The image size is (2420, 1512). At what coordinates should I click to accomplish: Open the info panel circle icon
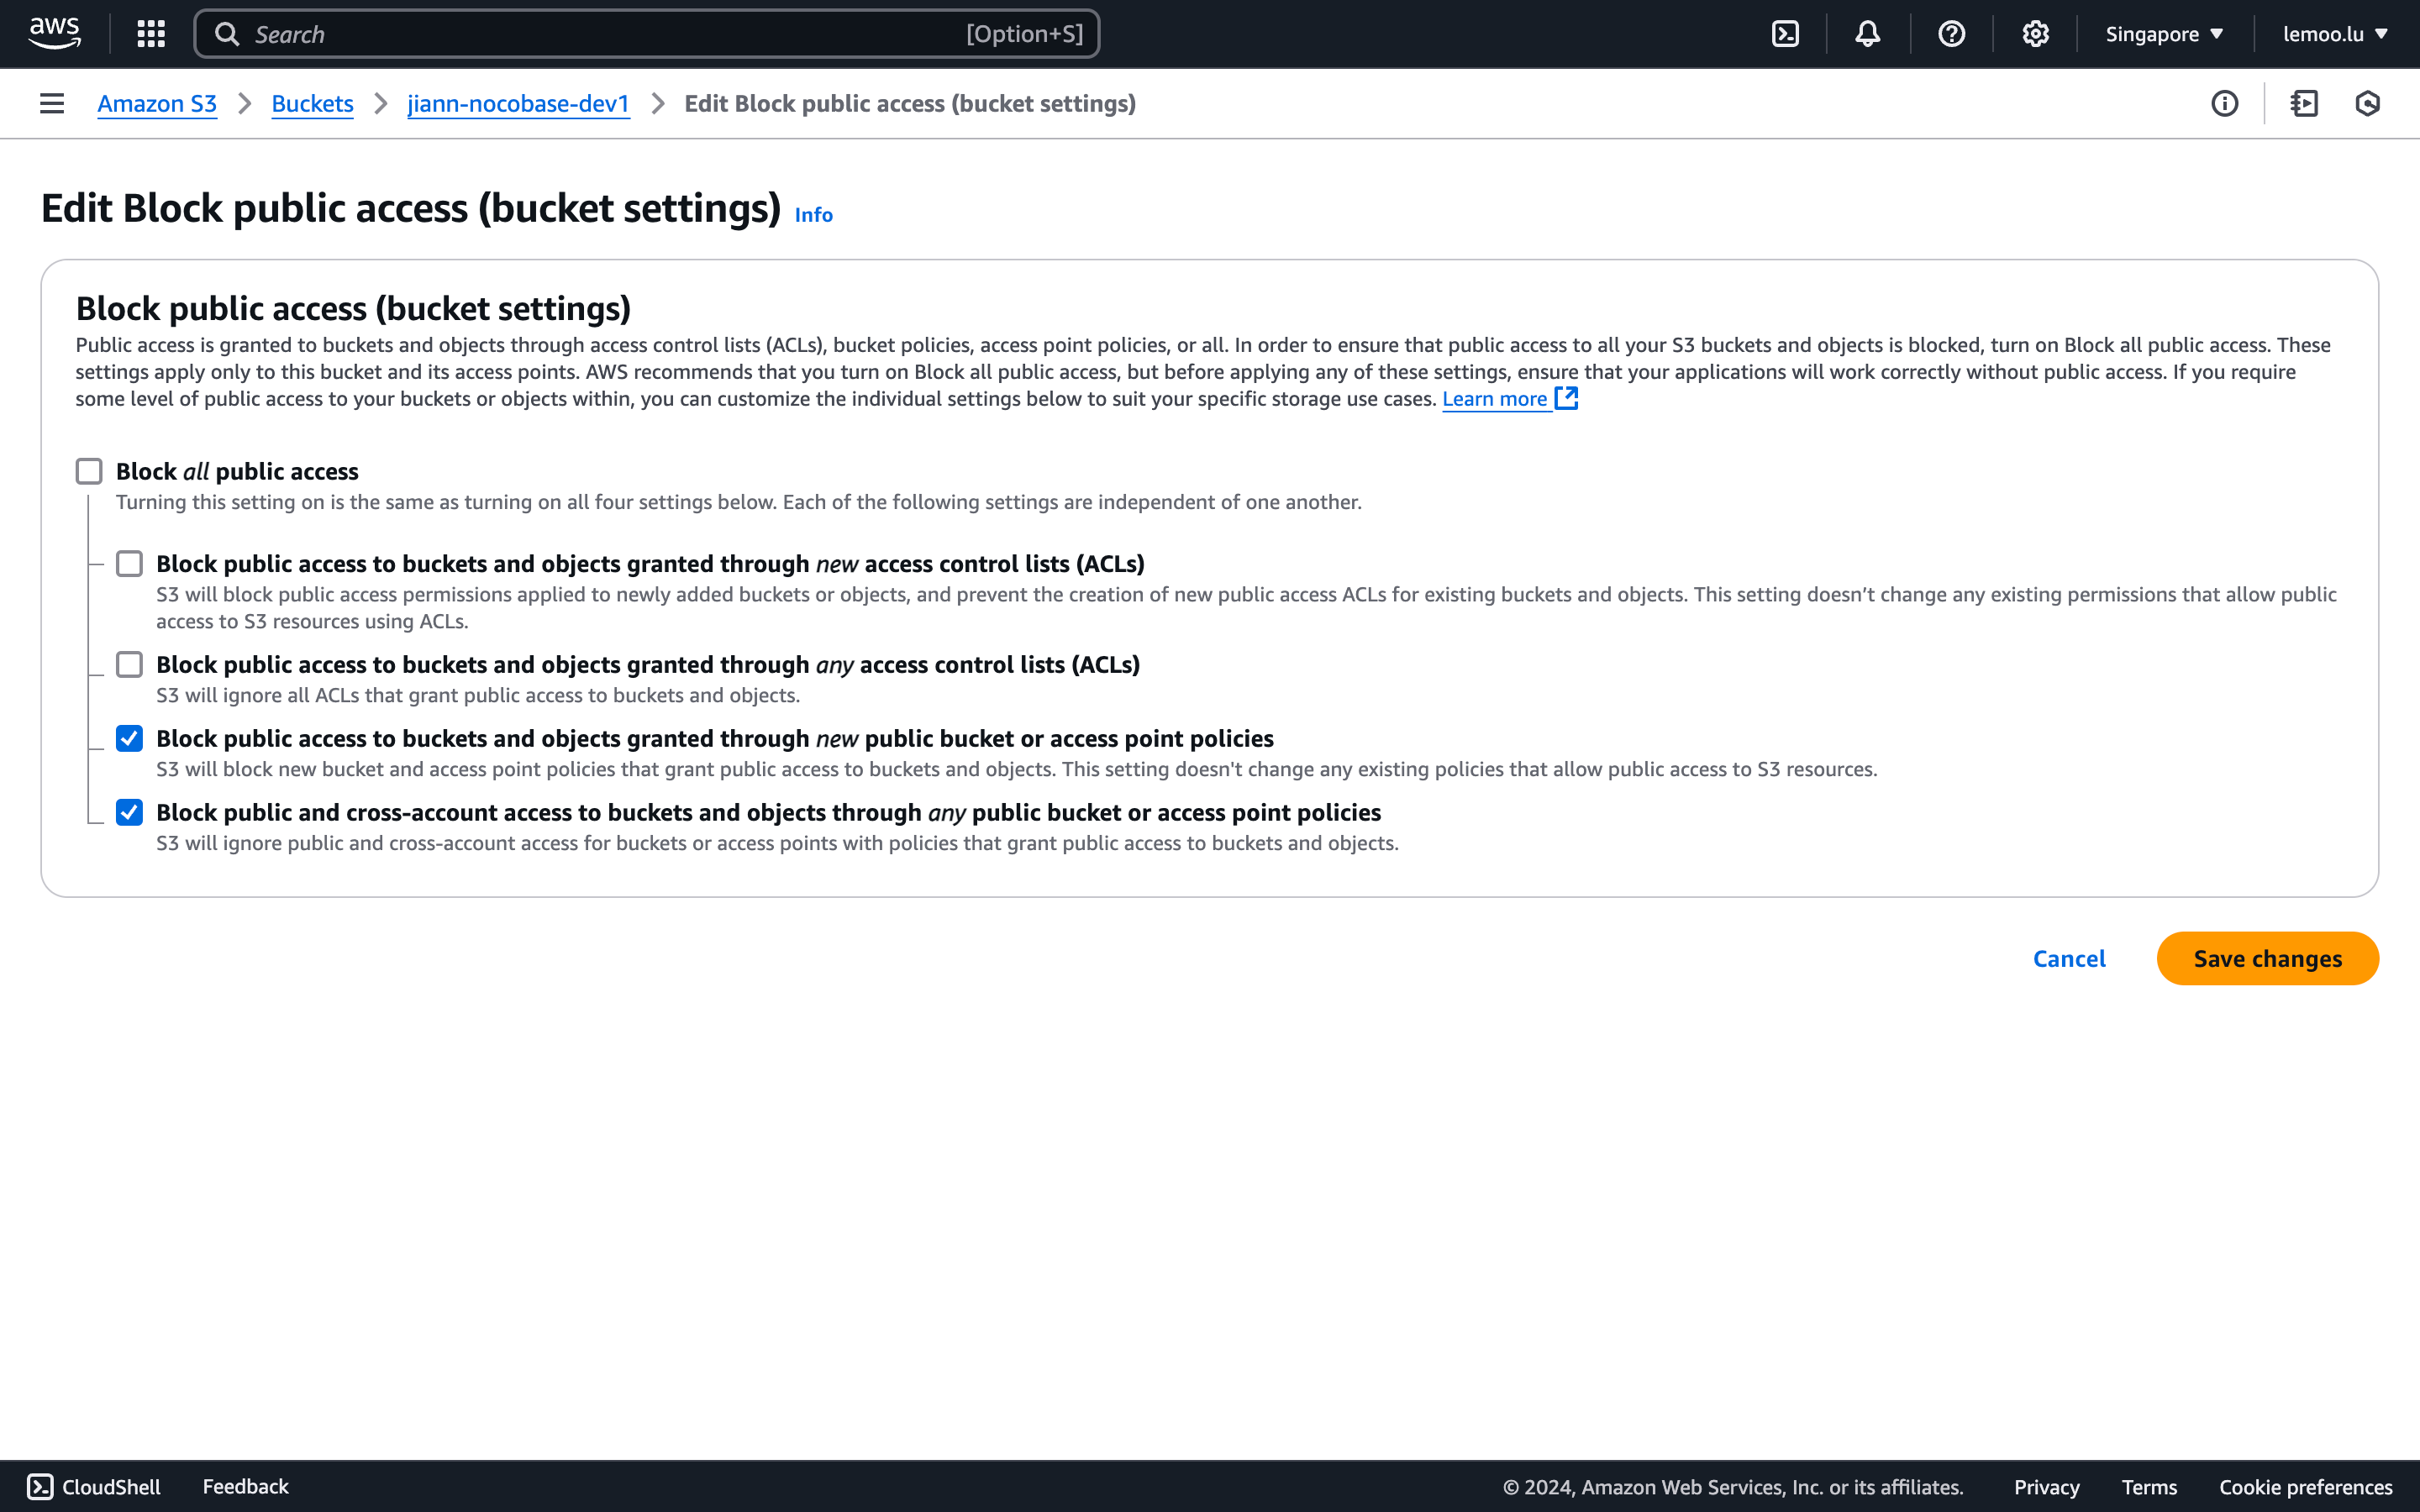pyautogui.click(x=2224, y=103)
